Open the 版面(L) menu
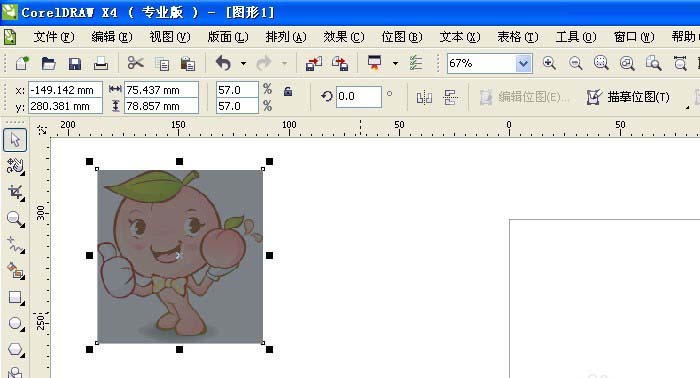The width and height of the screenshot is (700, 378). click(228, 37)
